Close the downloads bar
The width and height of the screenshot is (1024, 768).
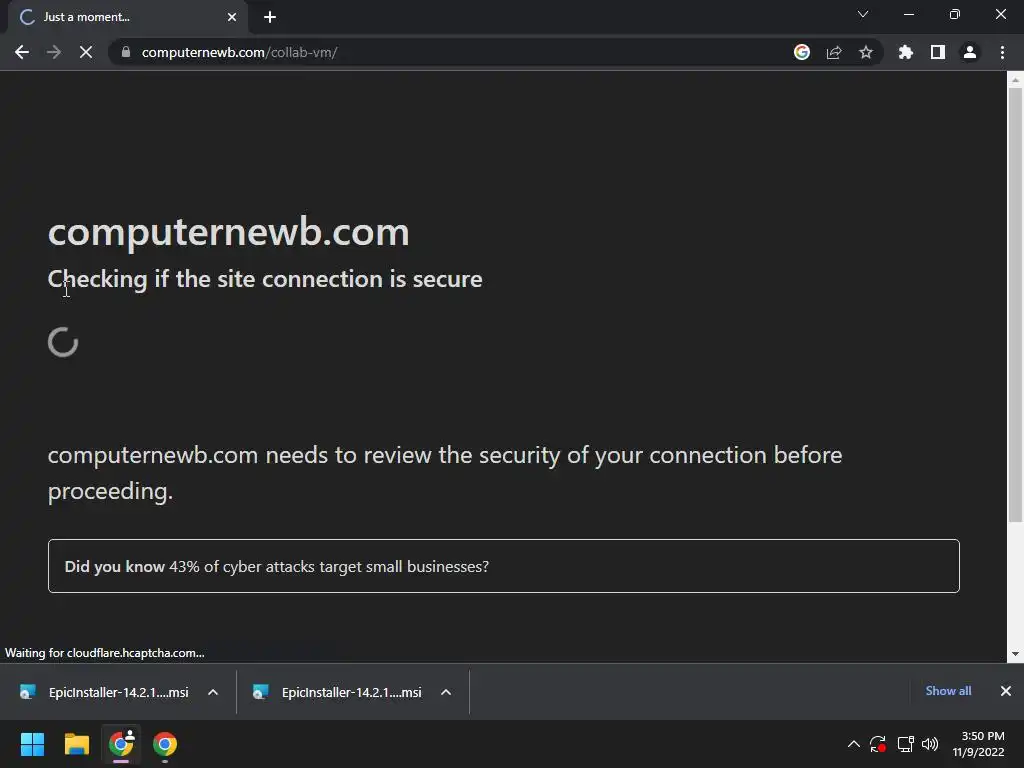click(x=1006, y=691)
